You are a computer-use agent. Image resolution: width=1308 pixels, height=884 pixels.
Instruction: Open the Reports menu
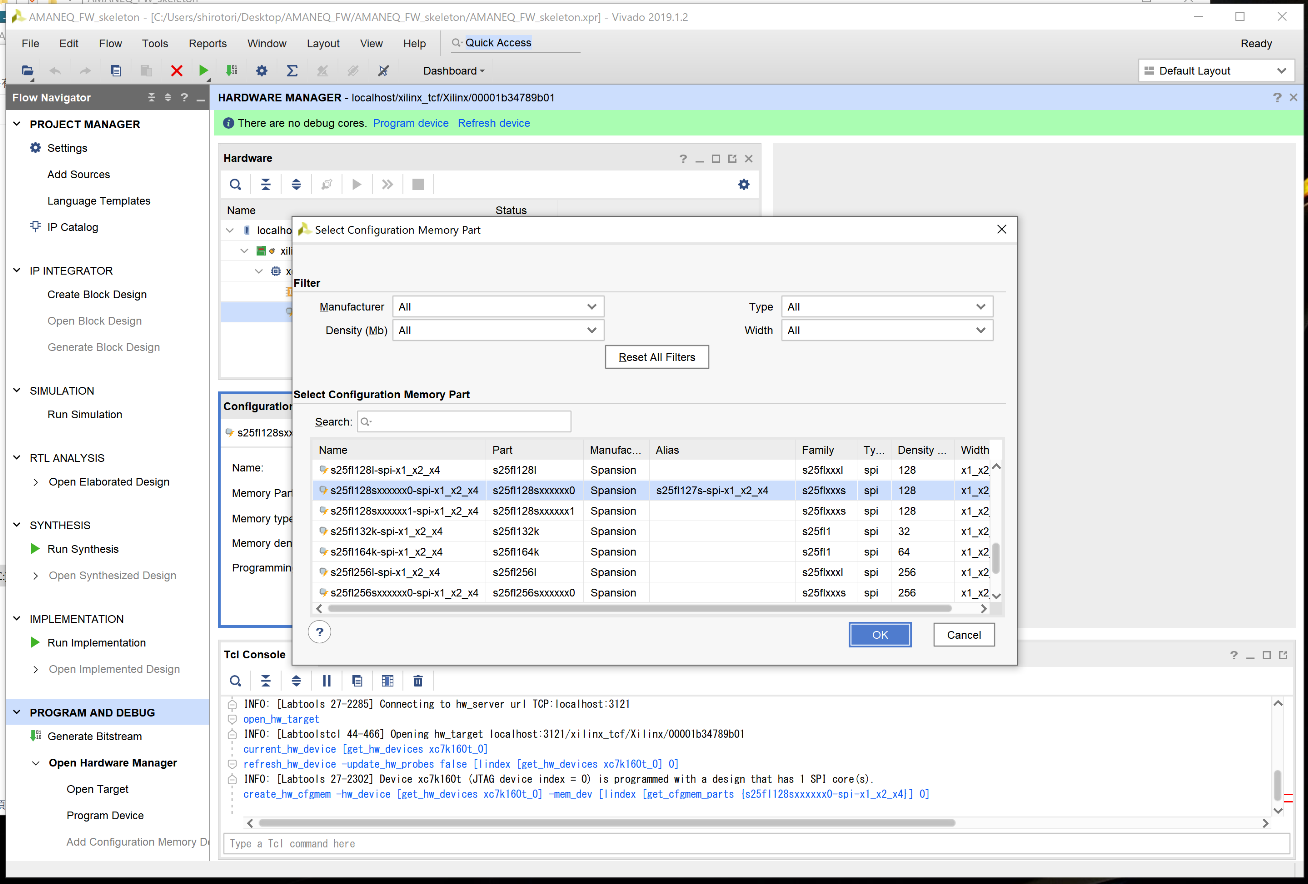pos(208,43)
